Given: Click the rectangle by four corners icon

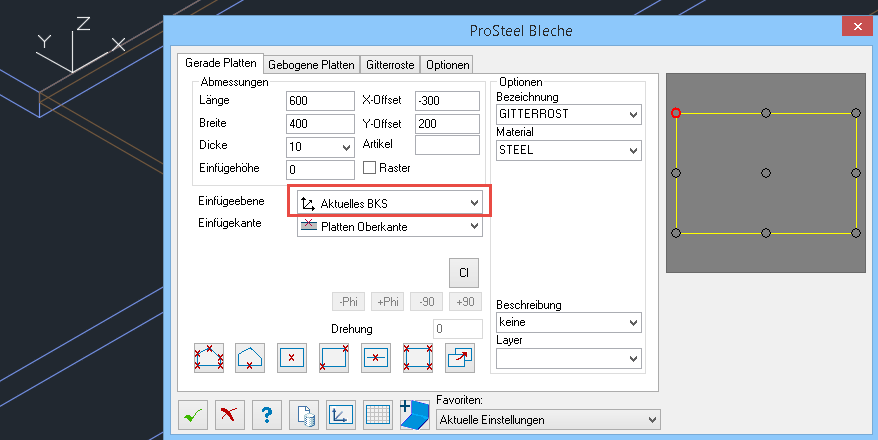Looking at the screenshot, I should click(x=418, y=358).
